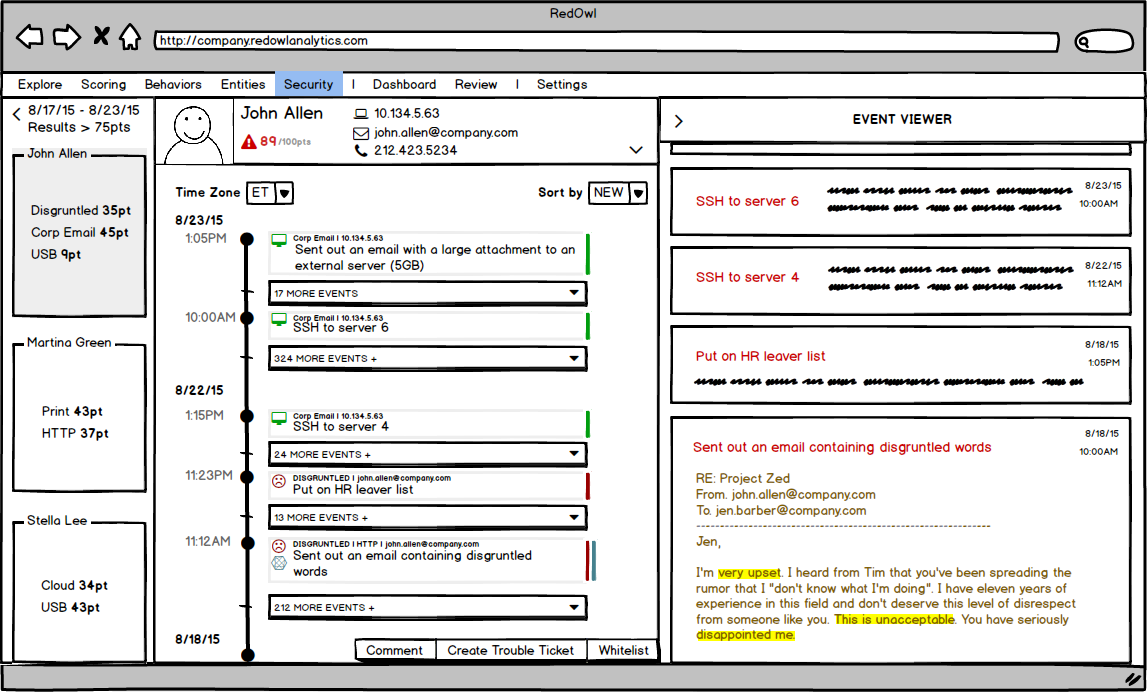Screen dimensions: 1147x692
Task: Collapse Event Viewer with arrow chevron
Action: click(x=678, y=121)
